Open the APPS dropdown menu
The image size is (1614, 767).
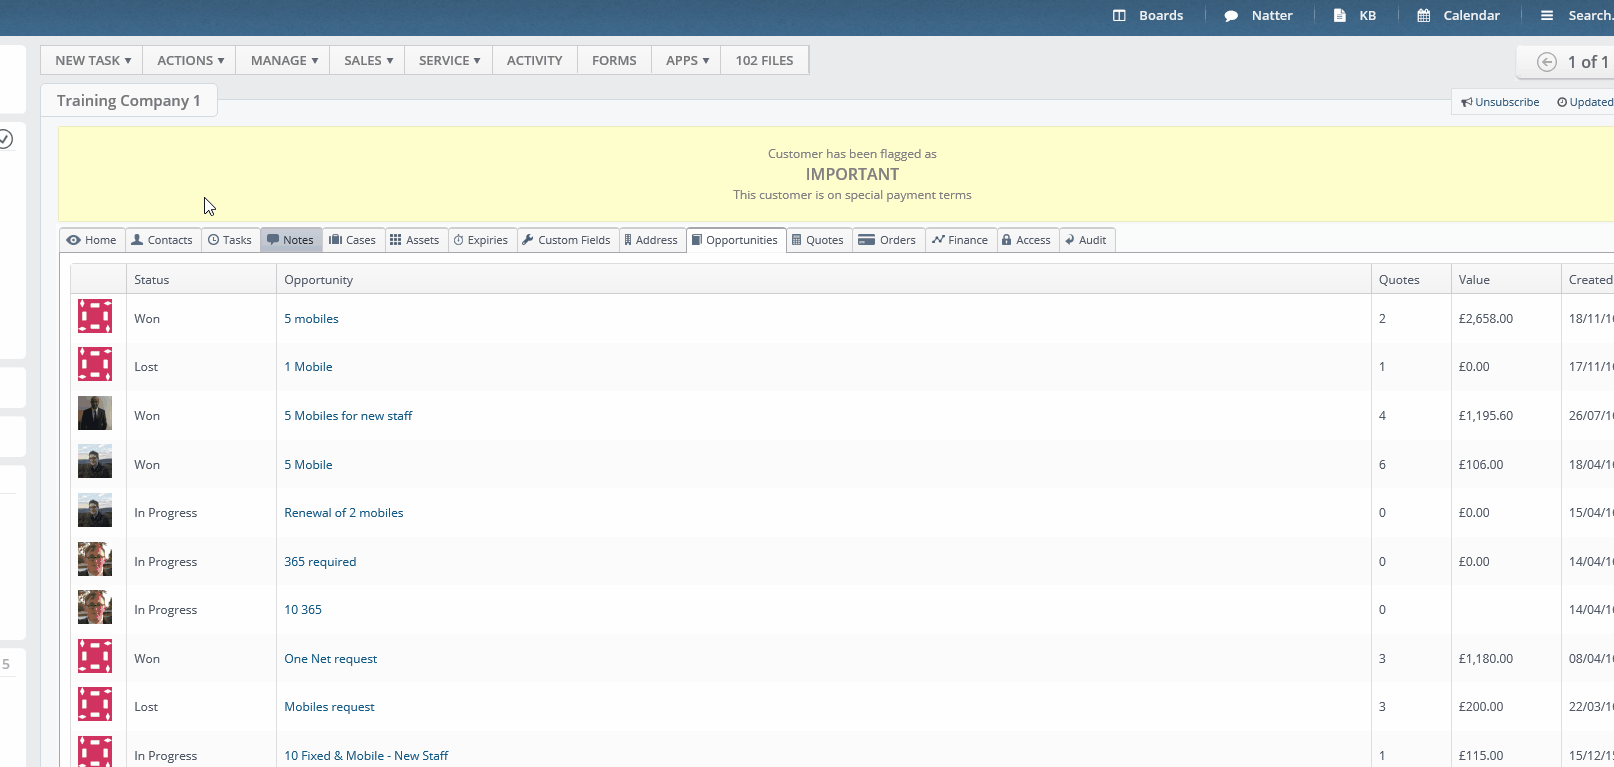click(x=687, y=60)
